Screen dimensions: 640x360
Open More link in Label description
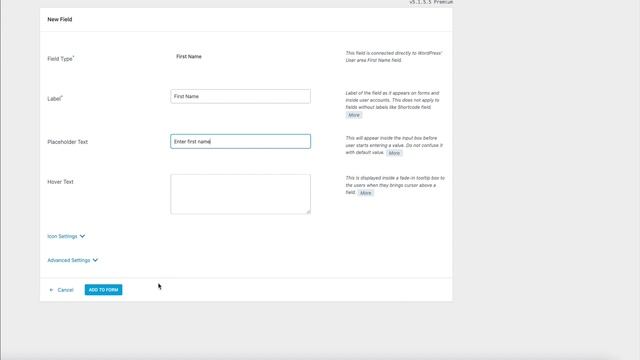354,115
